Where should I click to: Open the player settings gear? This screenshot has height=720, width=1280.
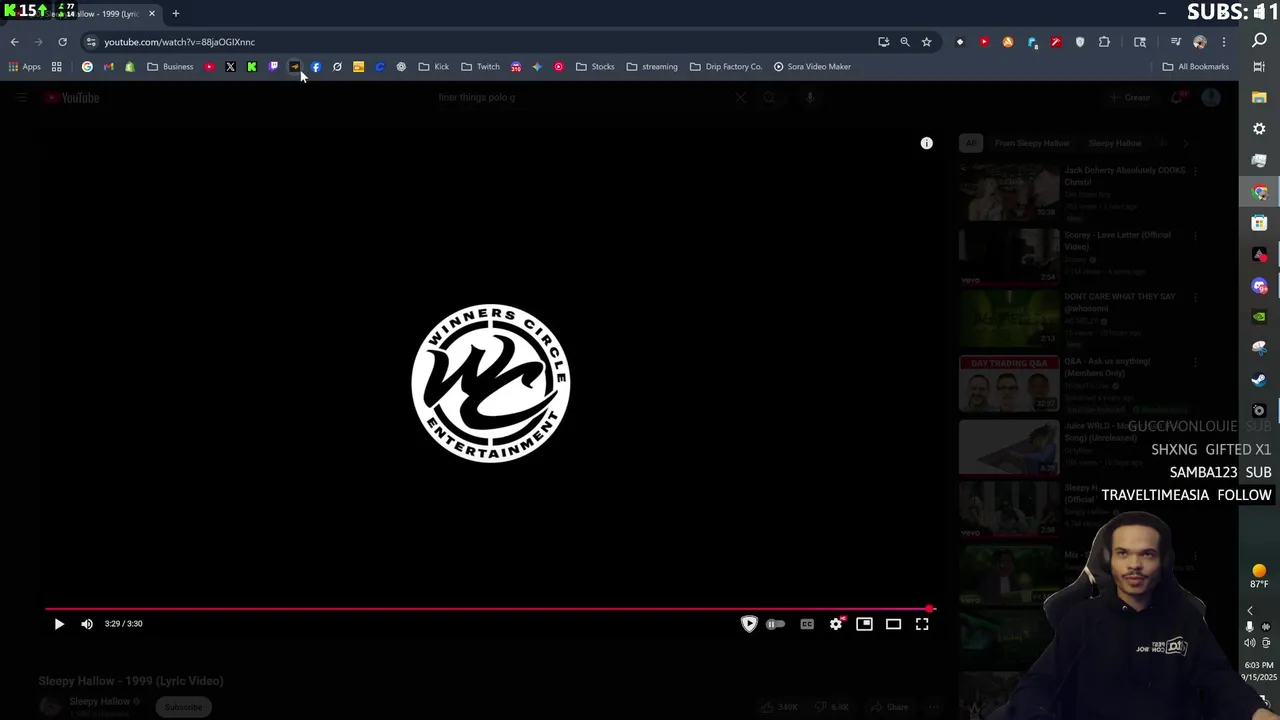(836, 624)
